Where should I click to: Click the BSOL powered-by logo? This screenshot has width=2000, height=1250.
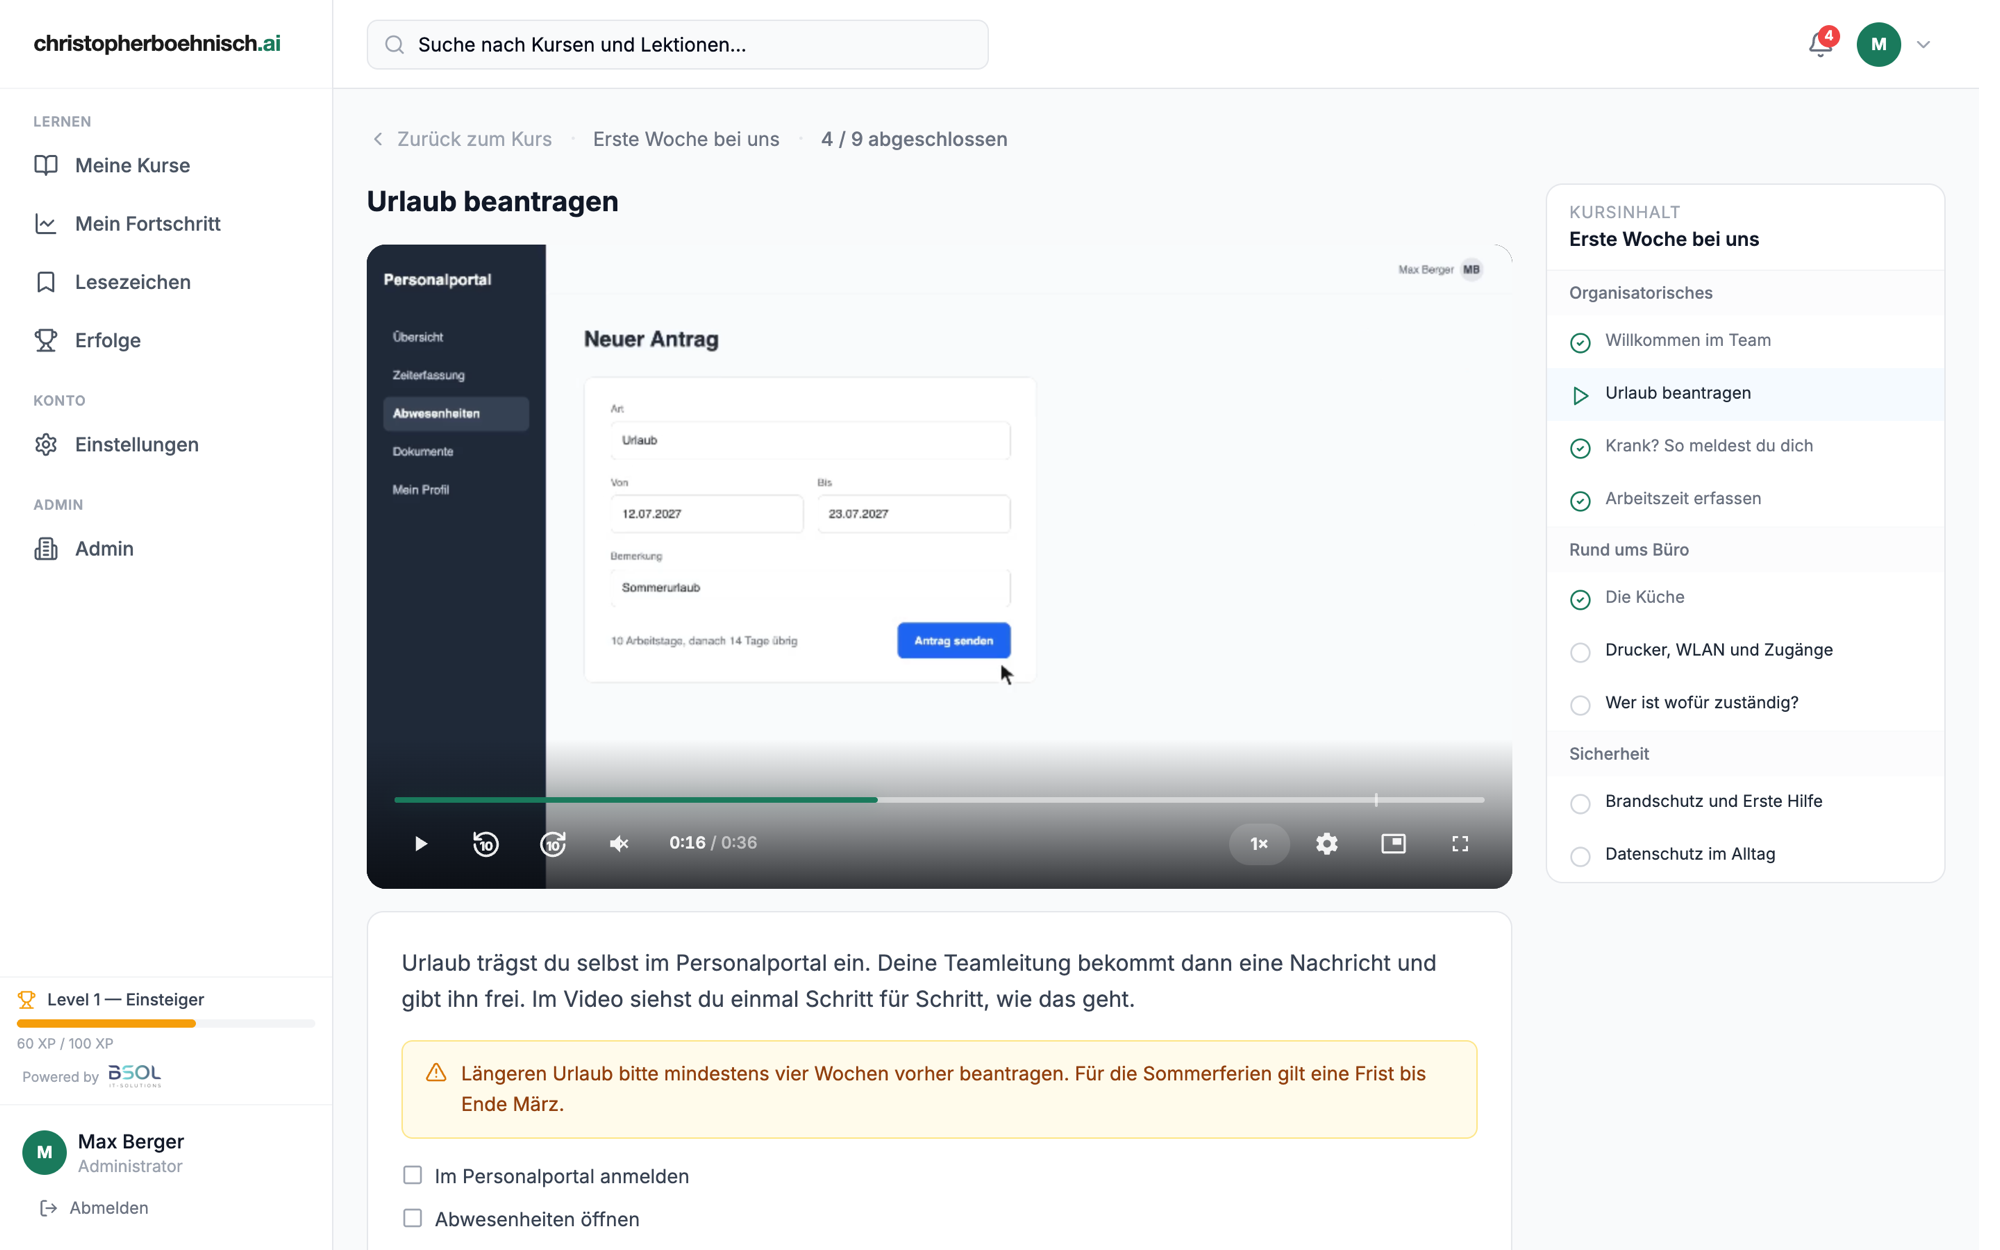click(135, 1075)
